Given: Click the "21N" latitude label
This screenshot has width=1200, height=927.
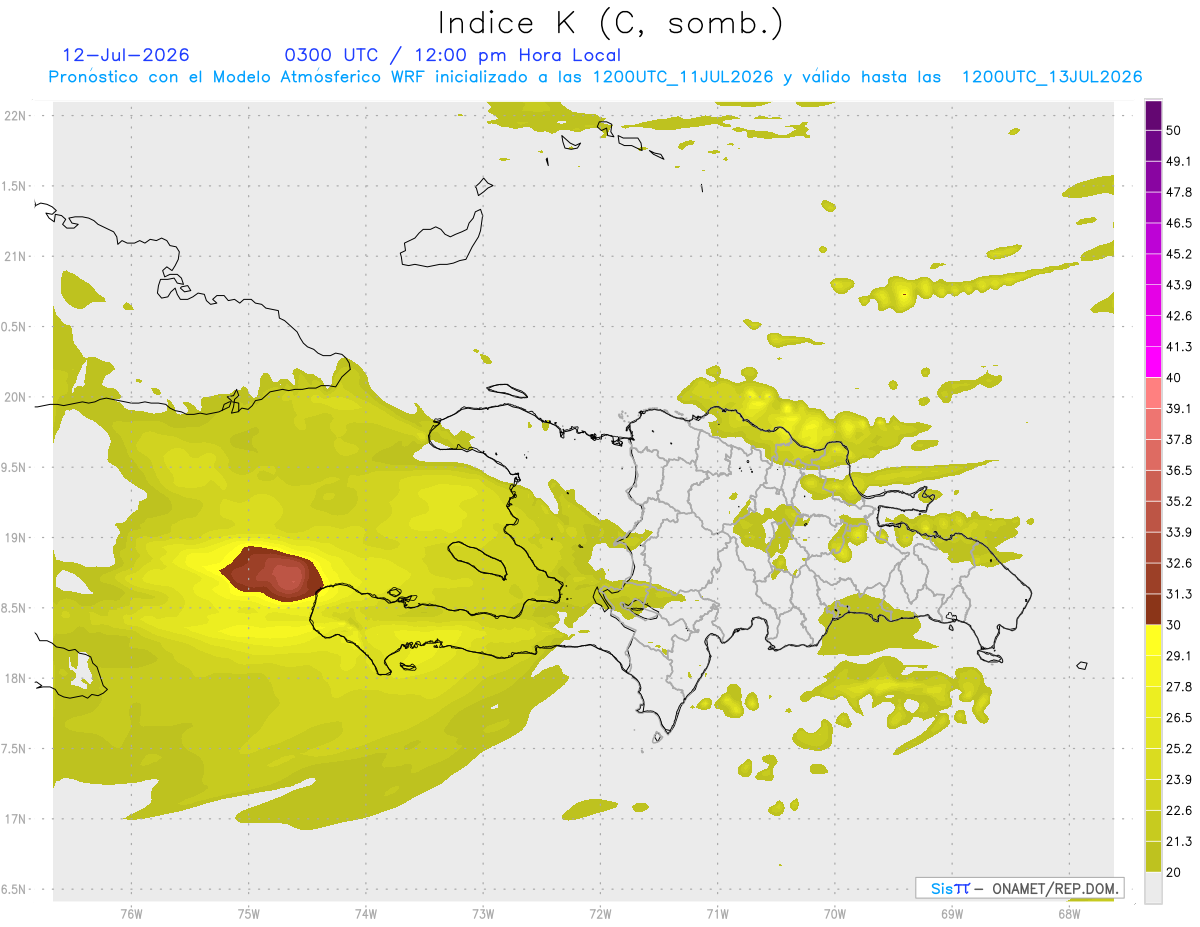Looking at the screenshot, I should pyautogui.click(x=15, y=256).
